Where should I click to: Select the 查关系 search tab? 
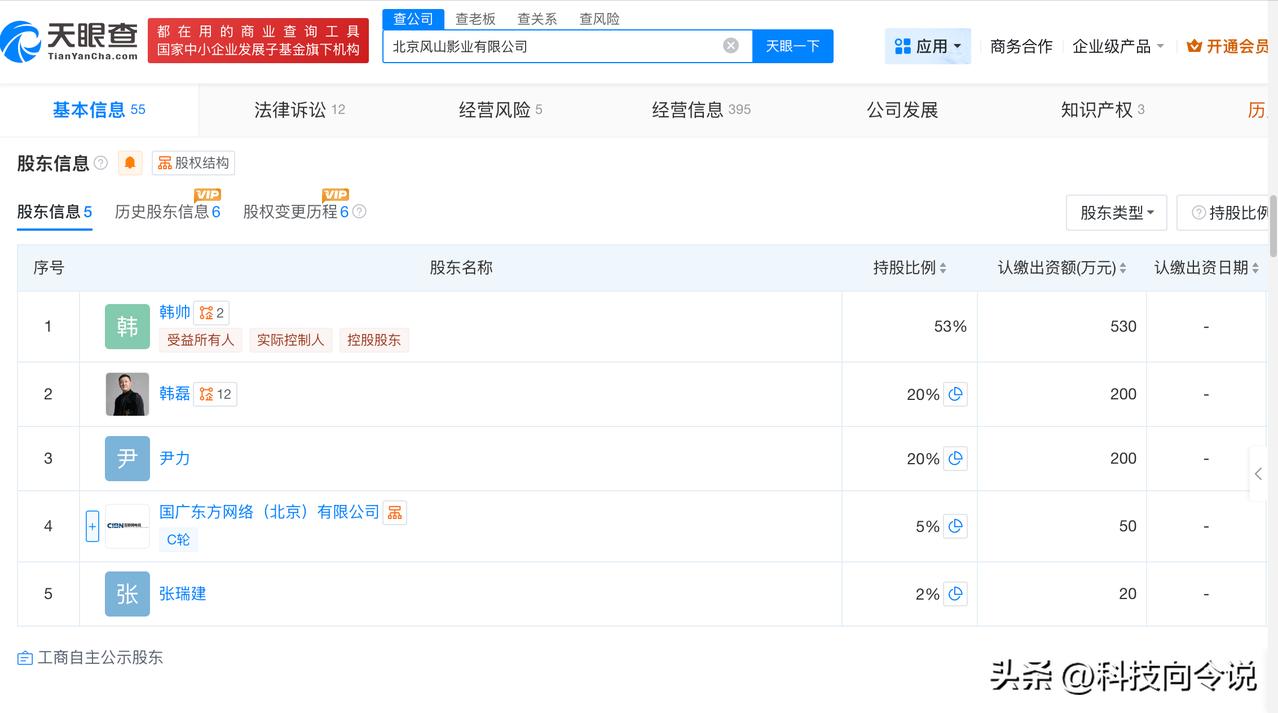pyautogui.click(x=537, y=19)
